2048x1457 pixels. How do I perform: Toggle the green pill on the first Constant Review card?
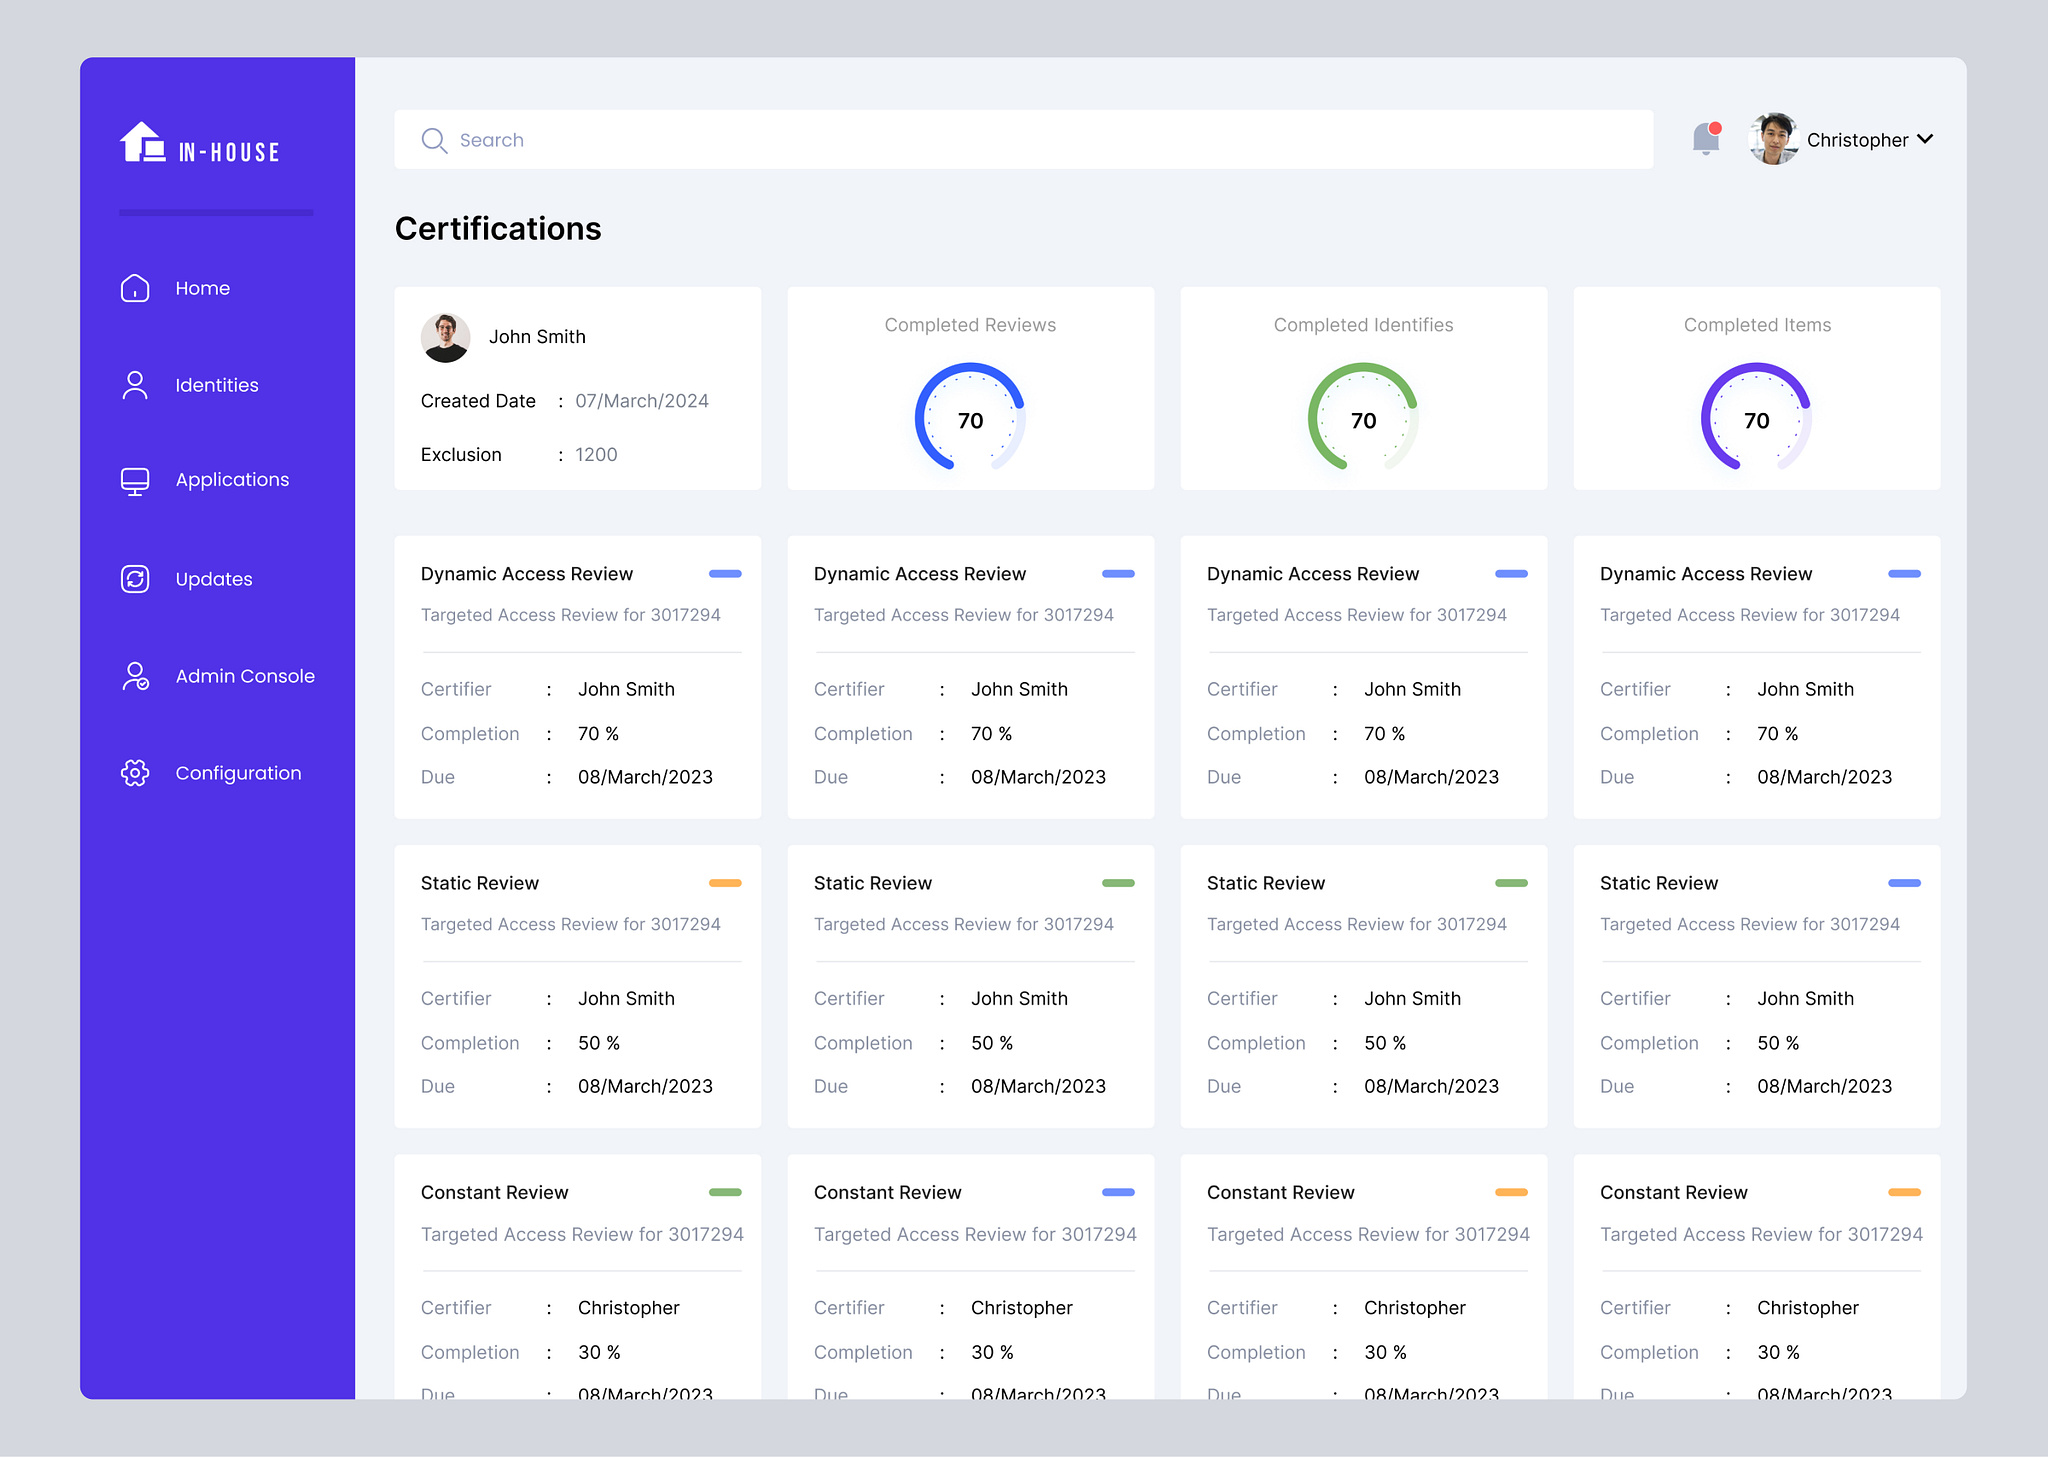pos(725,1192)
